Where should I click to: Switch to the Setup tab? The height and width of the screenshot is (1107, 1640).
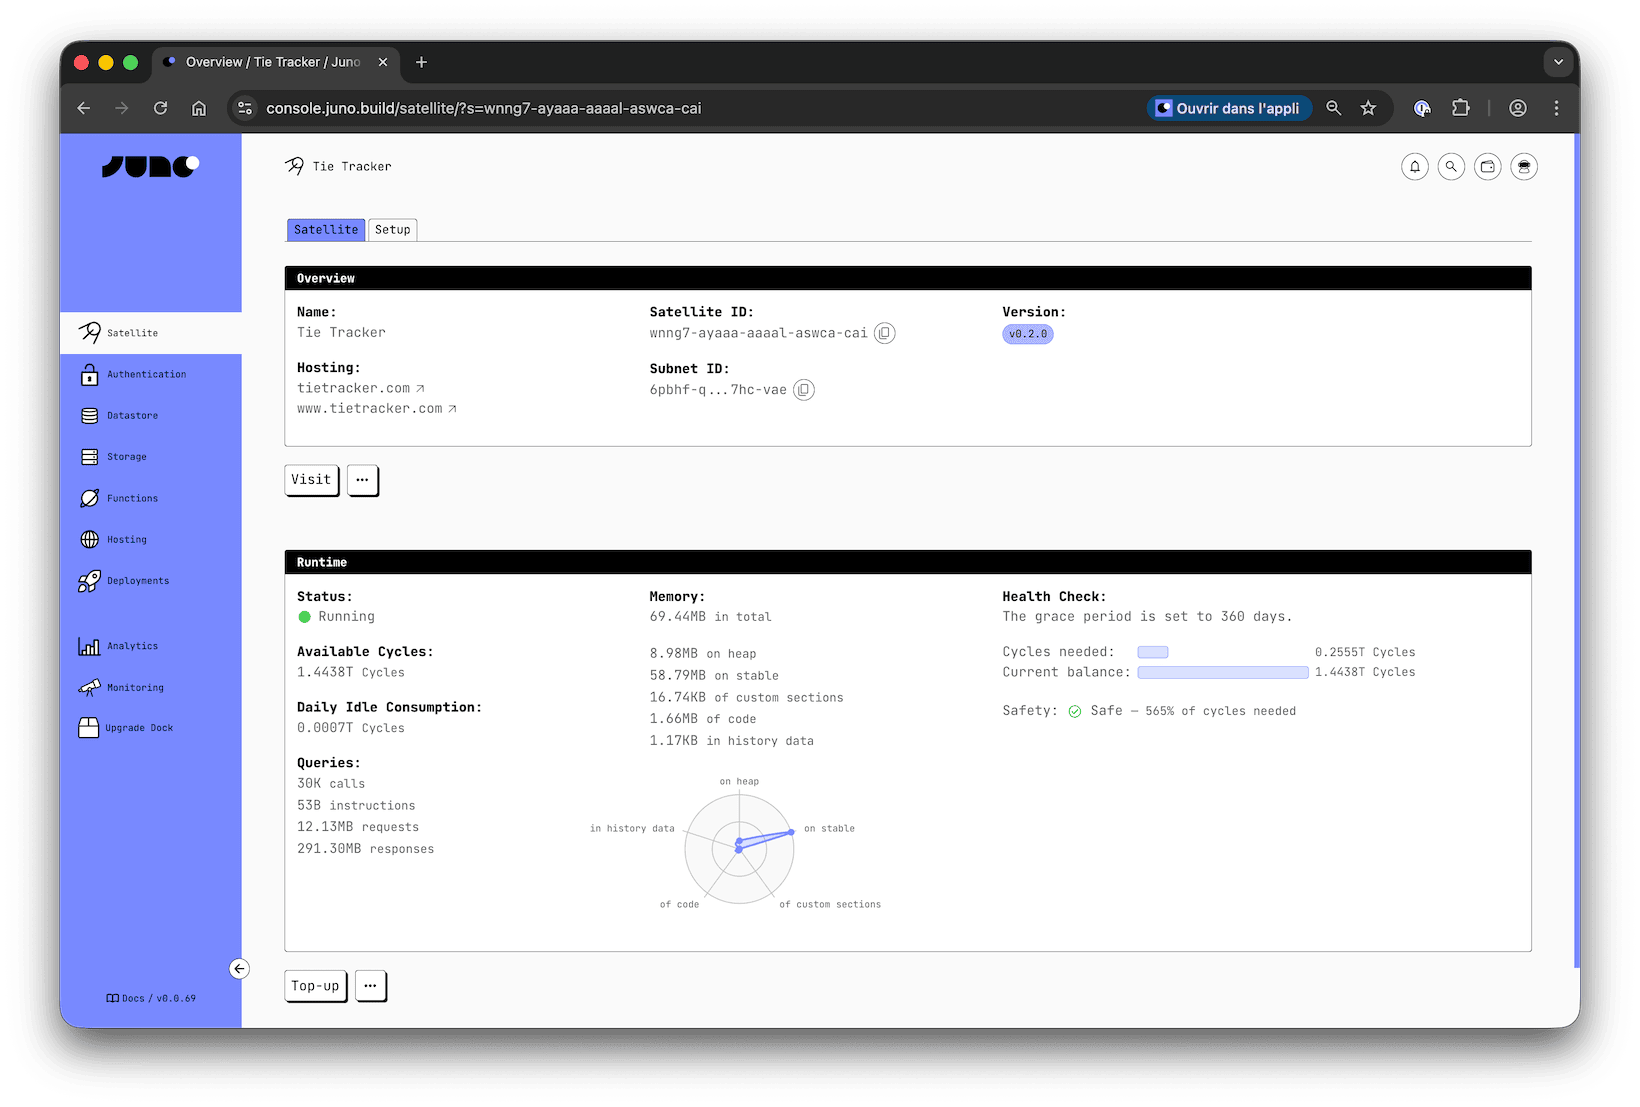392,229
